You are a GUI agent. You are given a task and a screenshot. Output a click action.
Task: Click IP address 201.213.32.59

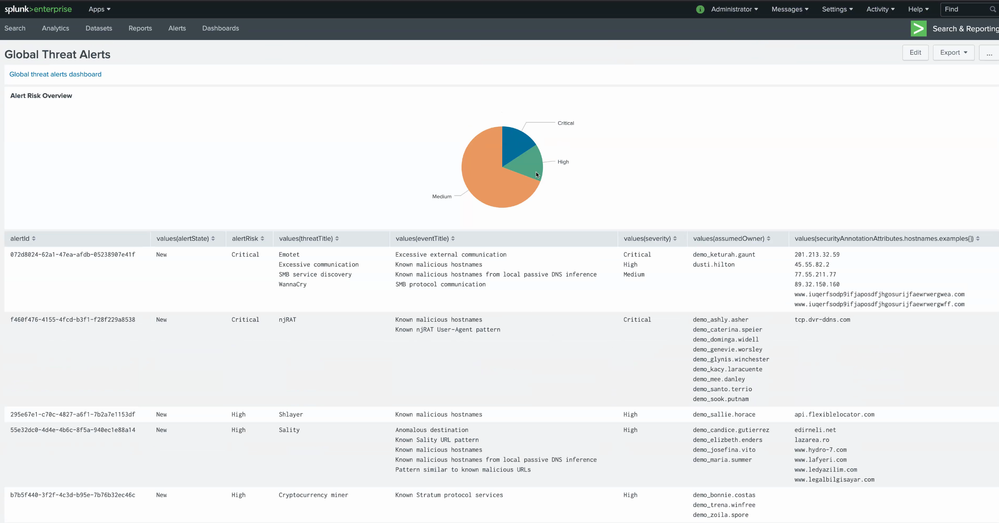(817, 255)
